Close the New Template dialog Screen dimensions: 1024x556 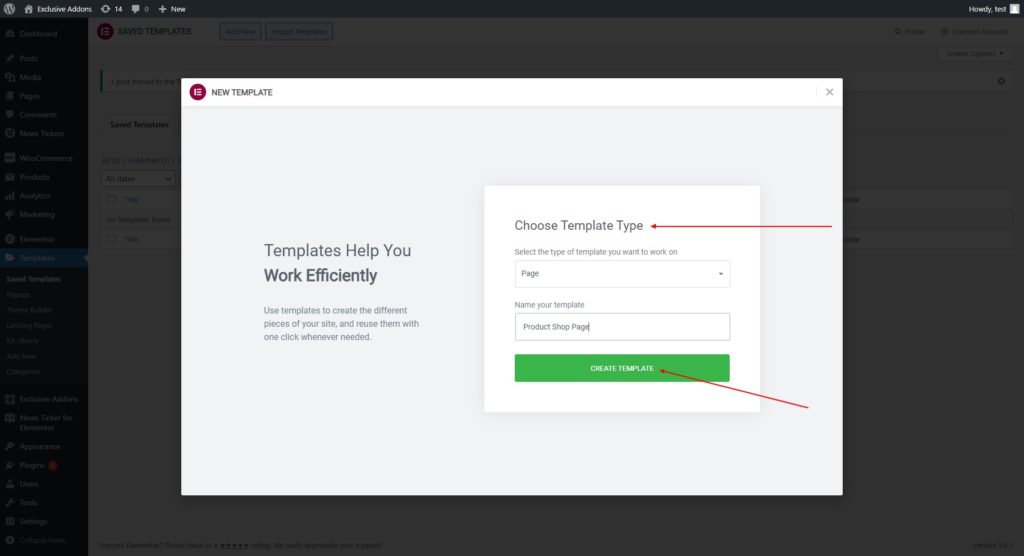click(x=829, y=92)
